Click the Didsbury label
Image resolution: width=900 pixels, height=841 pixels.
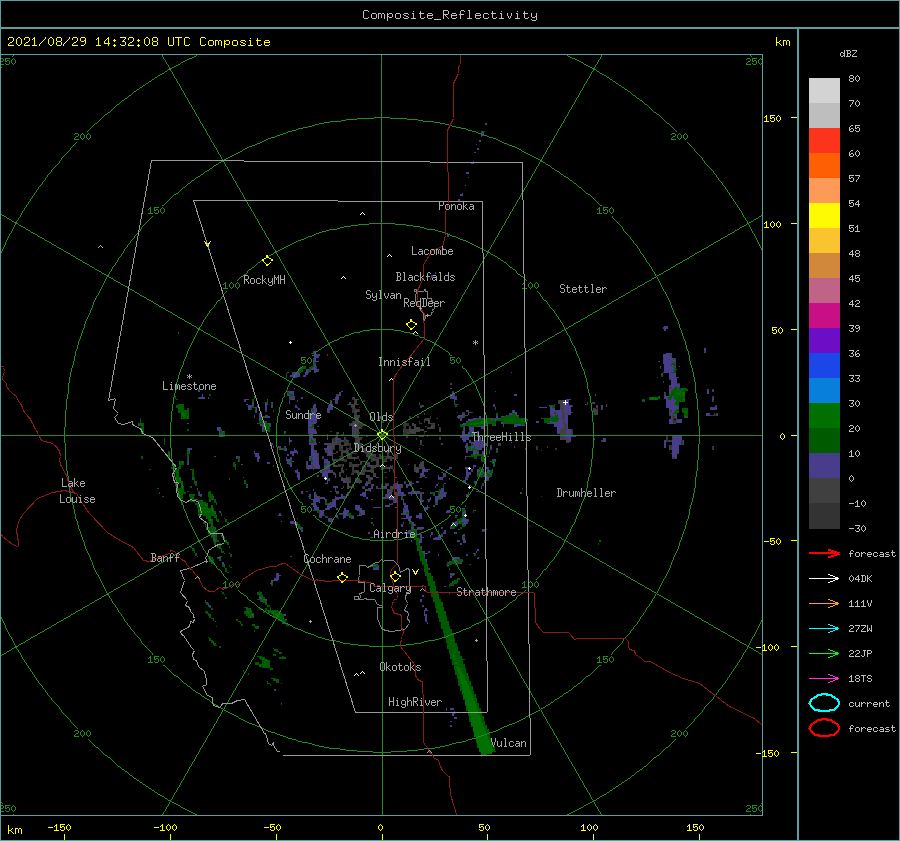pyautogui.click(x=377, y=448)
